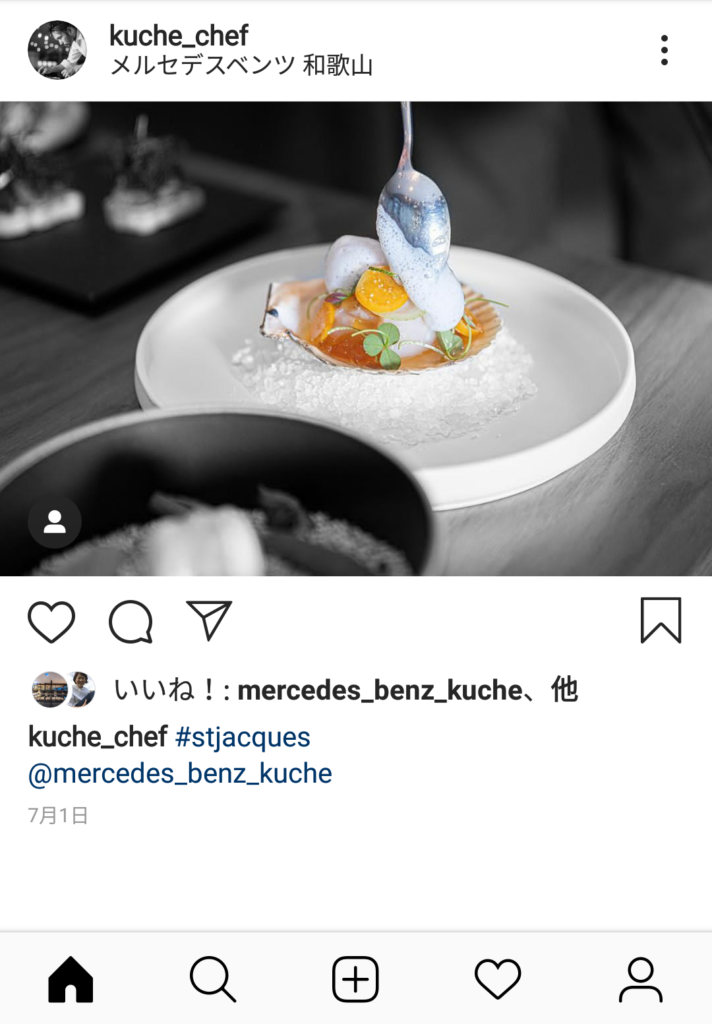The height and width of the screenshot is (1024, 712).
Task: Tap kuche_chef username in post header
Action: pyautogui.click(x=178, y=35)
